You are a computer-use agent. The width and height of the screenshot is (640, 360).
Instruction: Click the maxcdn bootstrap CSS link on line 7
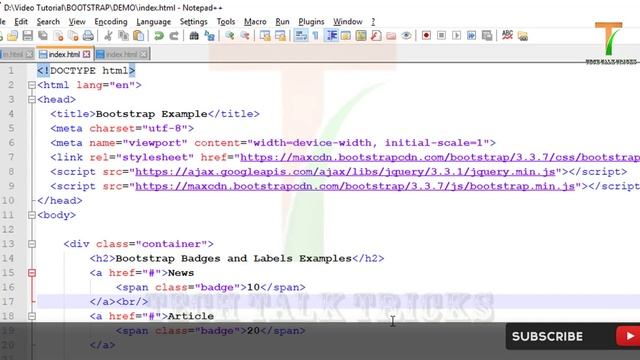pyautogui.click(x=440, y=158)
